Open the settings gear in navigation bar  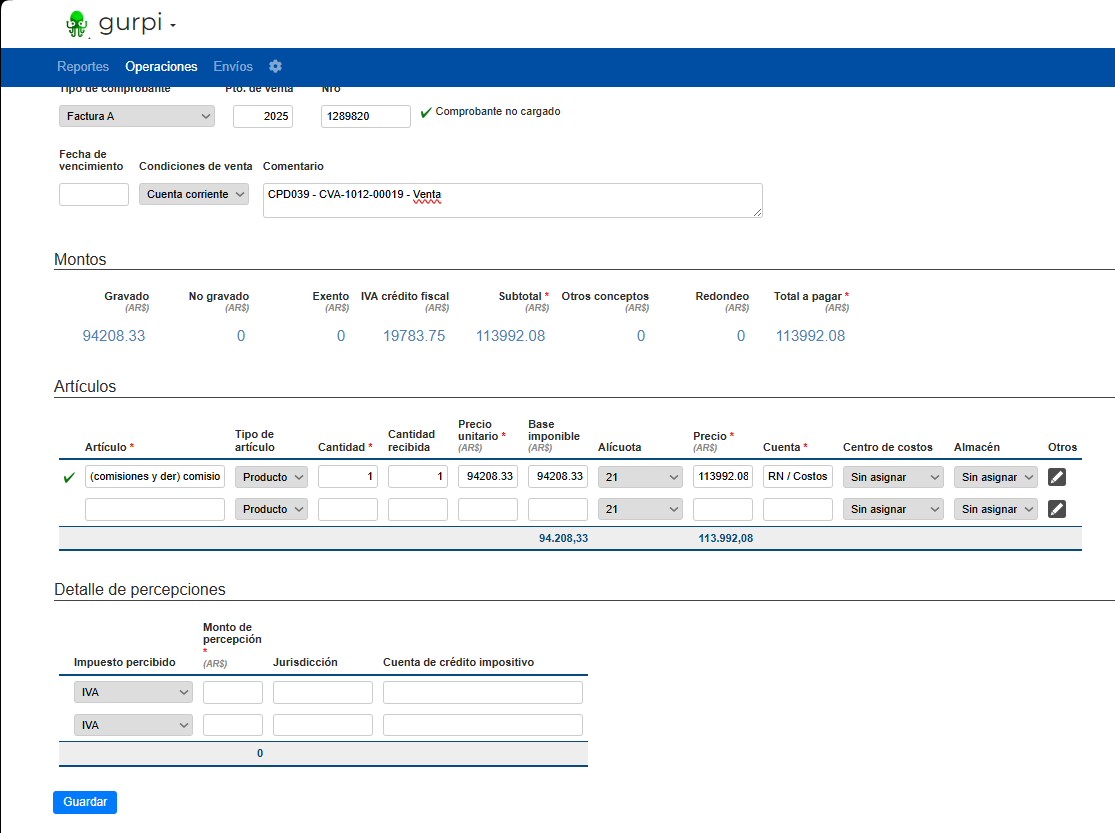(275, 66)
